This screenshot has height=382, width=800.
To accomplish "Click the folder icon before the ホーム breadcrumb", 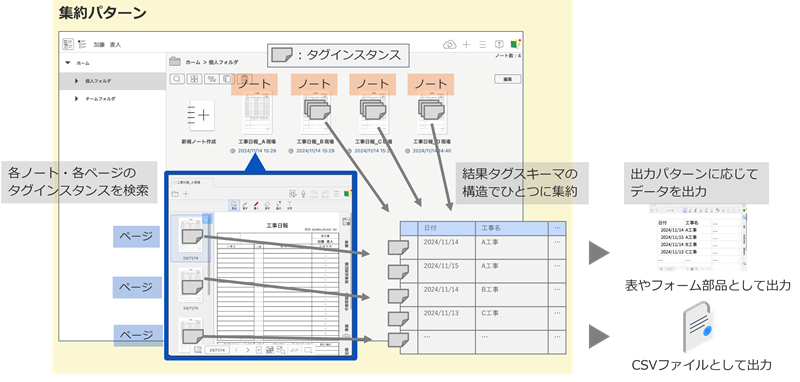I will pos(175,62).
